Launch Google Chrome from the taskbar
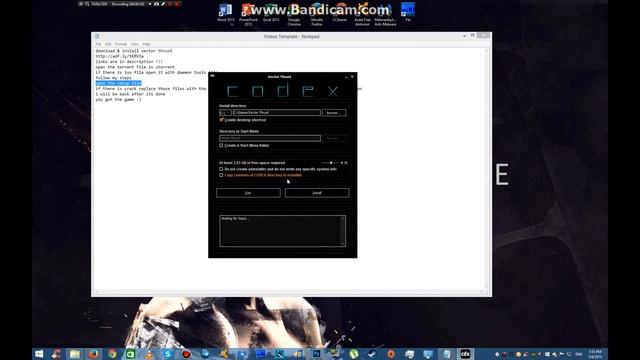 pyautogui.click(x=112, y=354)
